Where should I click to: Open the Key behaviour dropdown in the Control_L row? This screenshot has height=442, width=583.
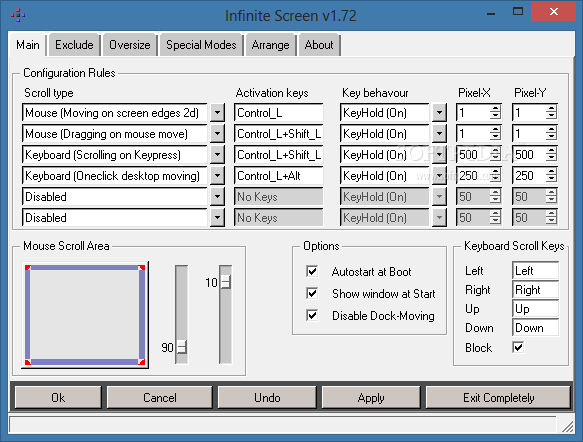(x=439, y=113)
